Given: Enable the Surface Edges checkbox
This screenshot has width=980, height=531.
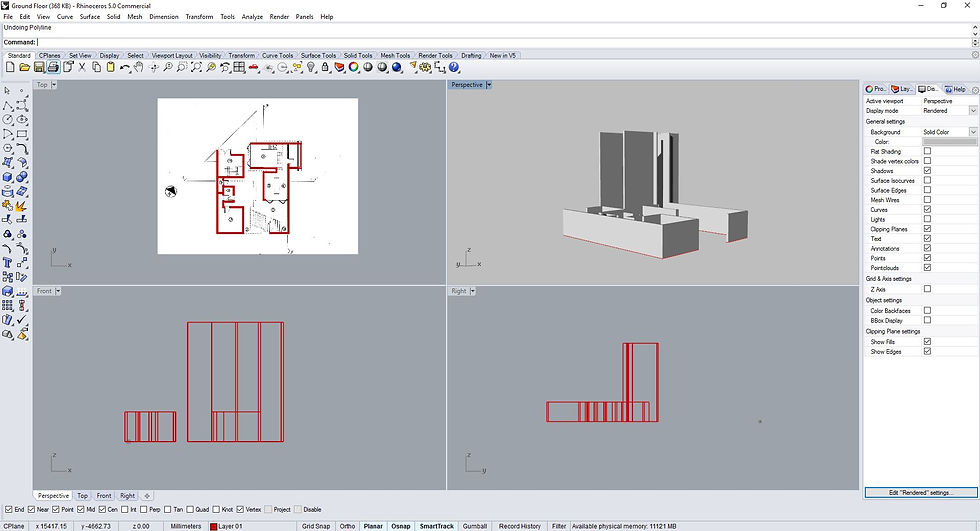Looking at the screenshot, I should click(x=928, y=190).
